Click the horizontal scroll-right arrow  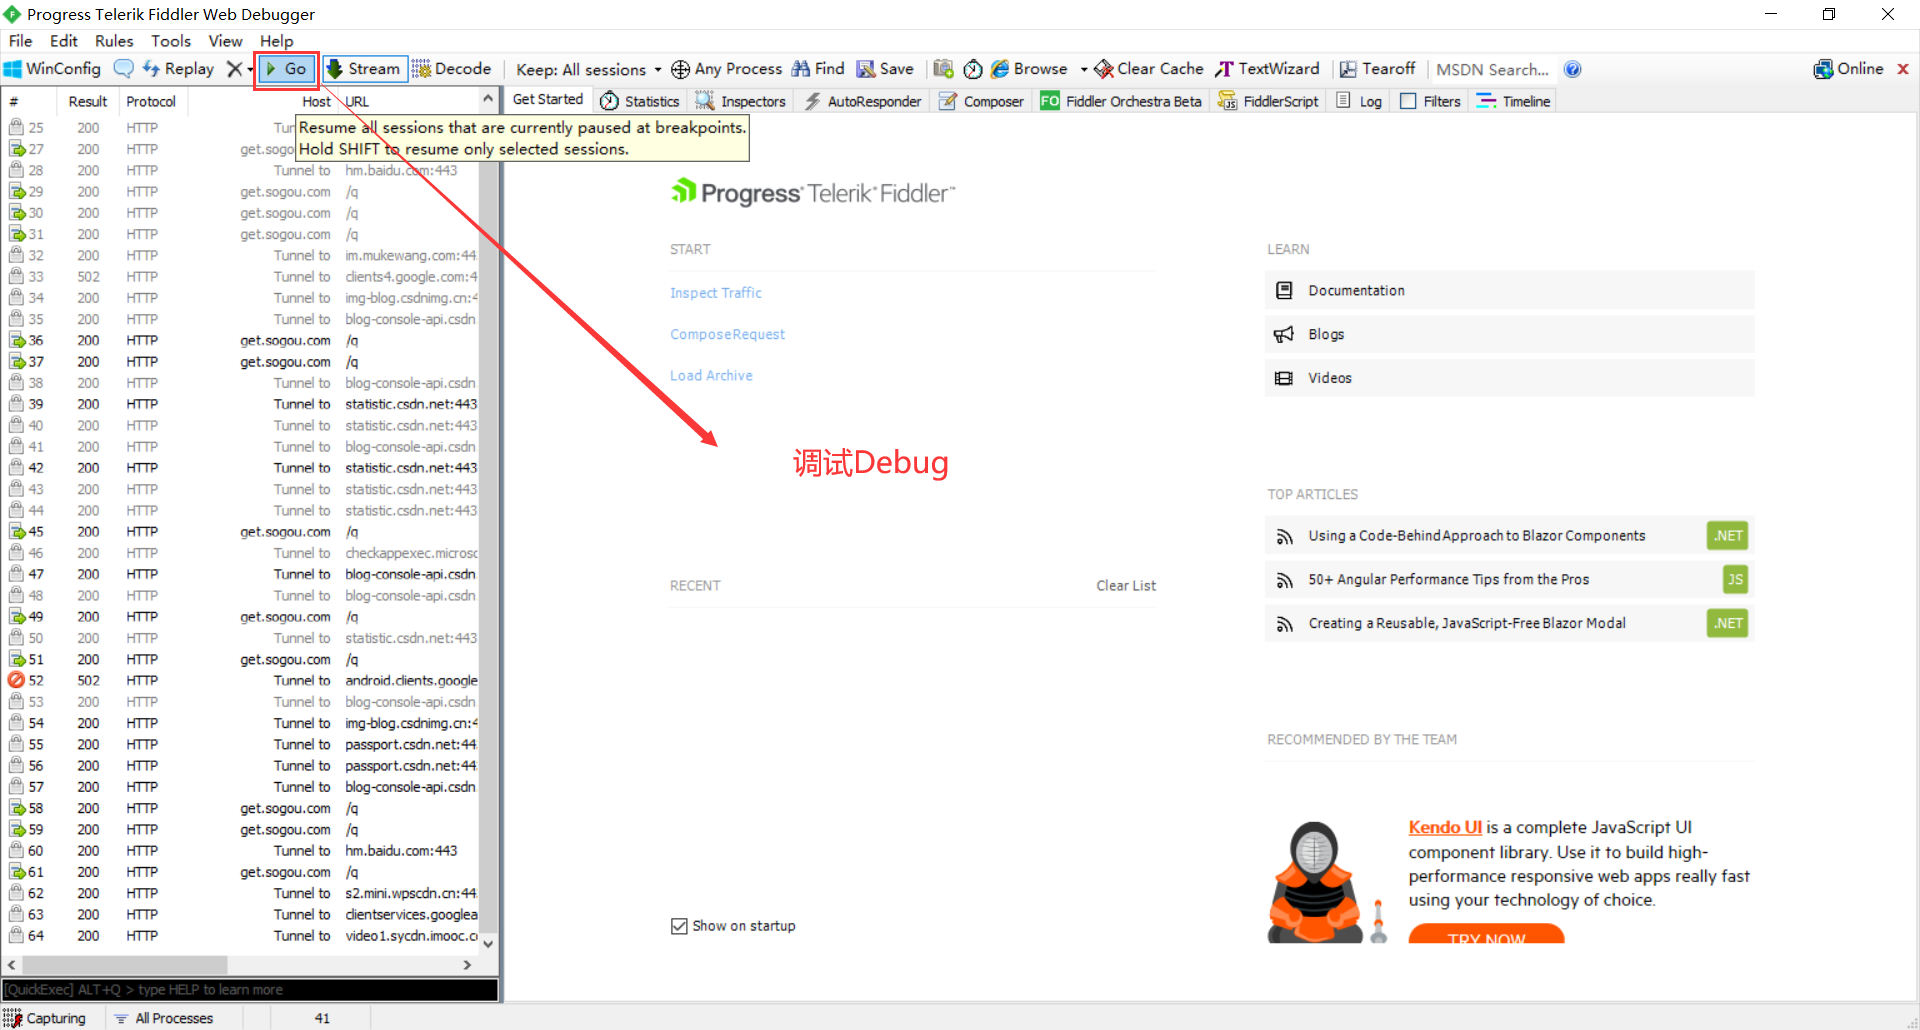click(x=467, y=965)
